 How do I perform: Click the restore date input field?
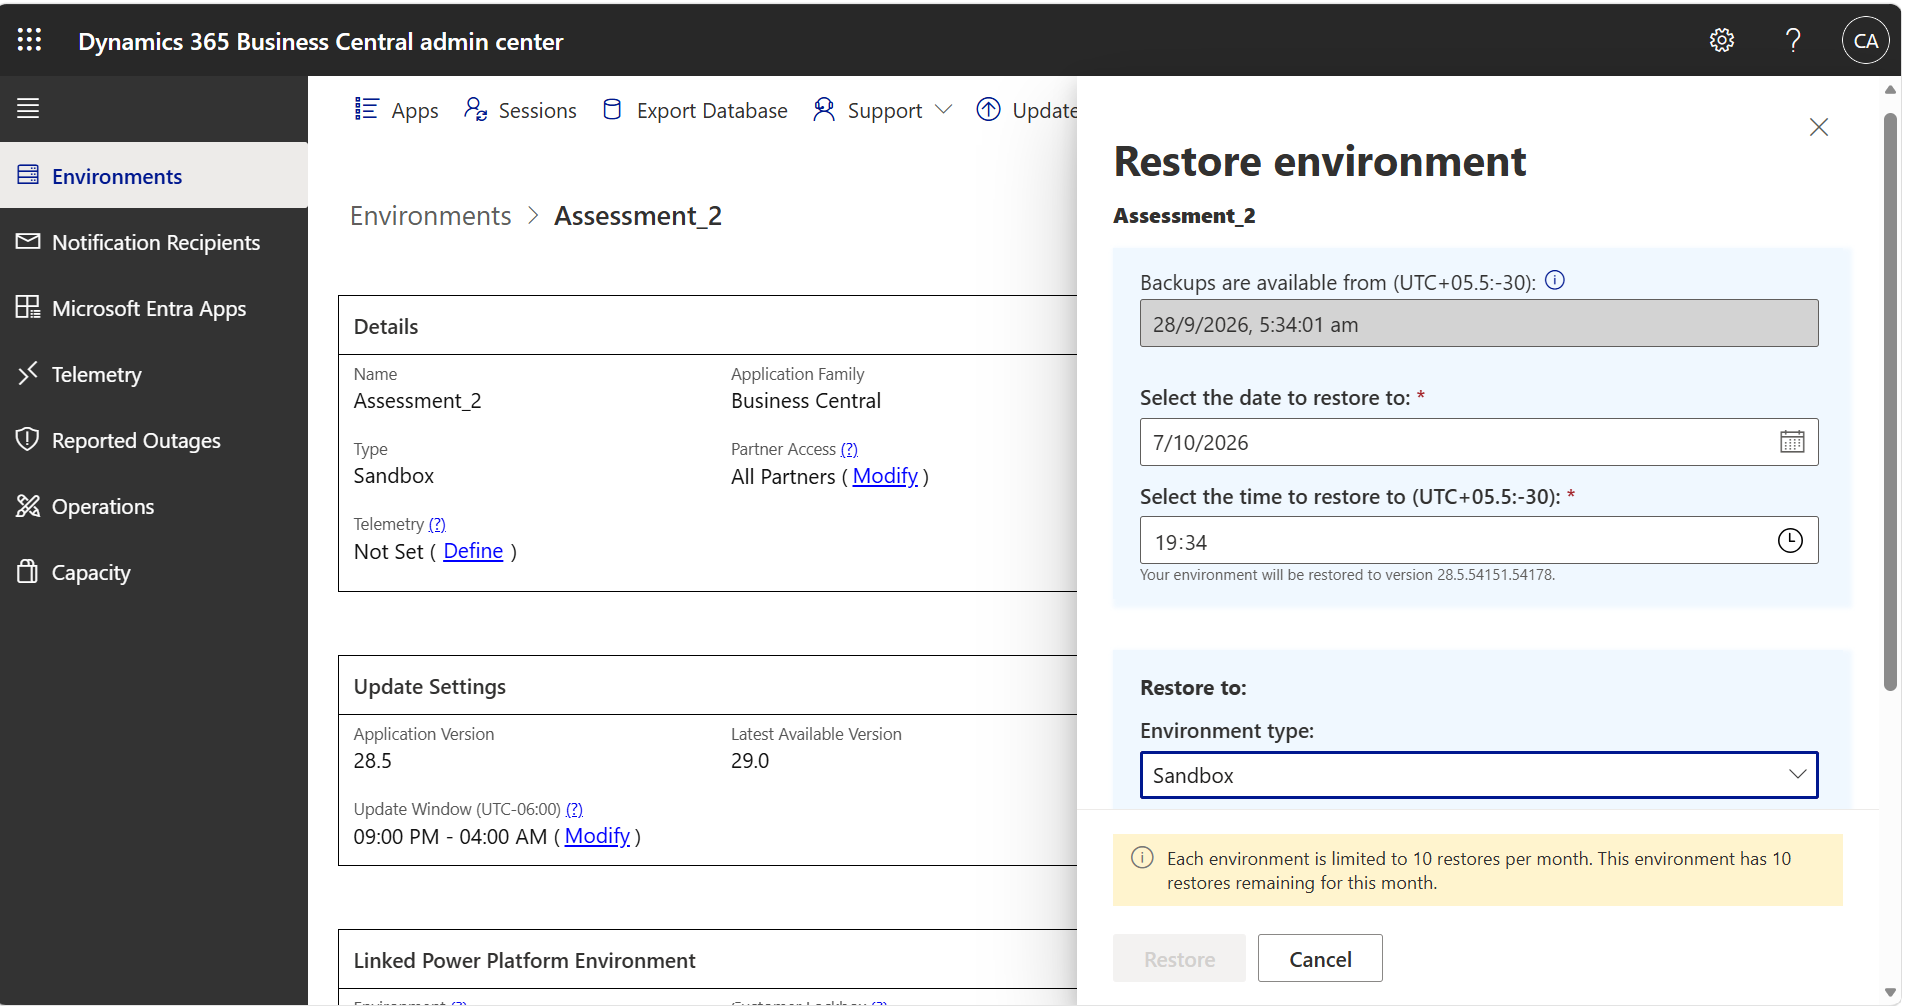[x=1479, y=442]
